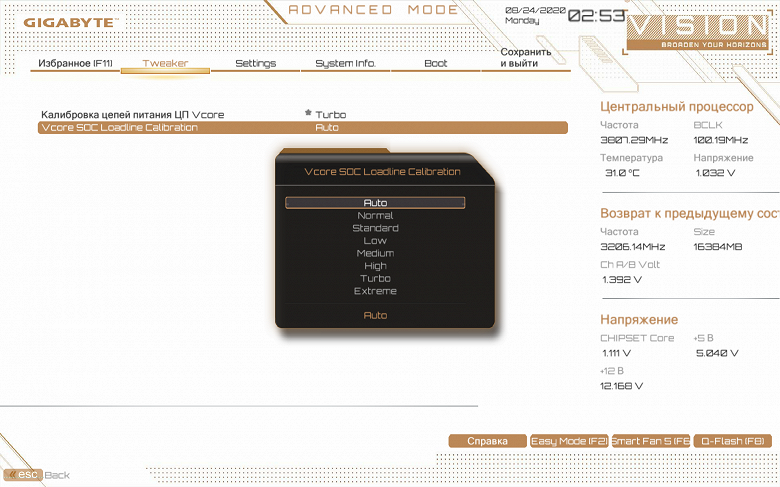Pick the Medium calibration option

point(375,253)
